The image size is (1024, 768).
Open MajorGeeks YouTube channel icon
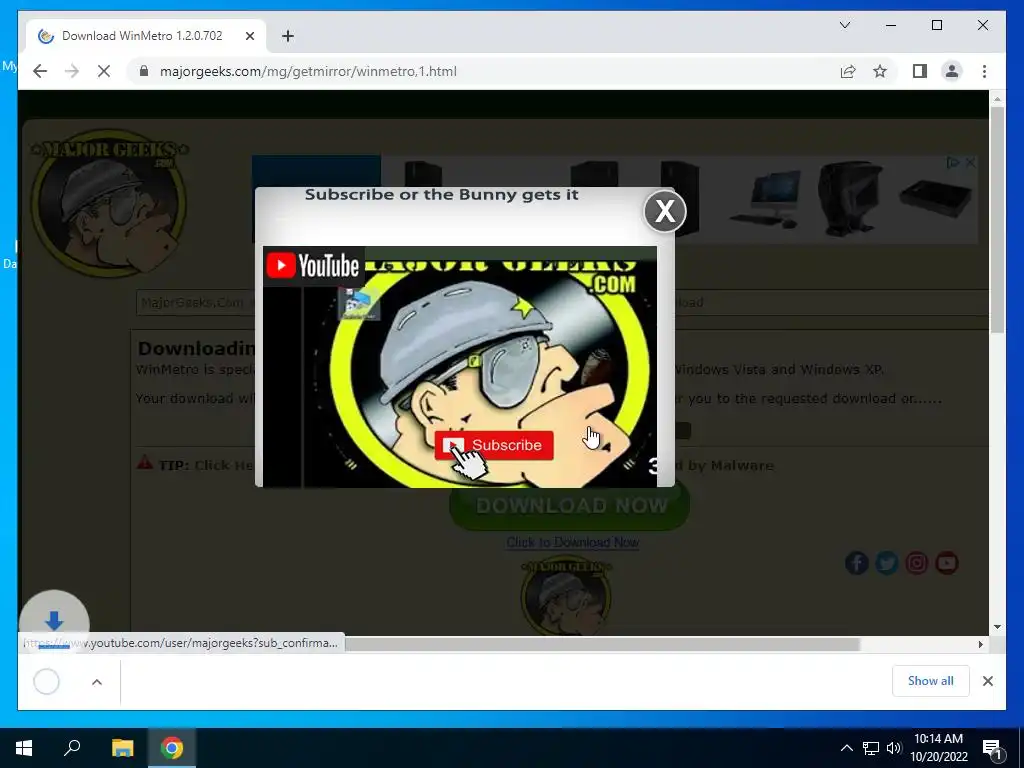click(x=947, y=563)
